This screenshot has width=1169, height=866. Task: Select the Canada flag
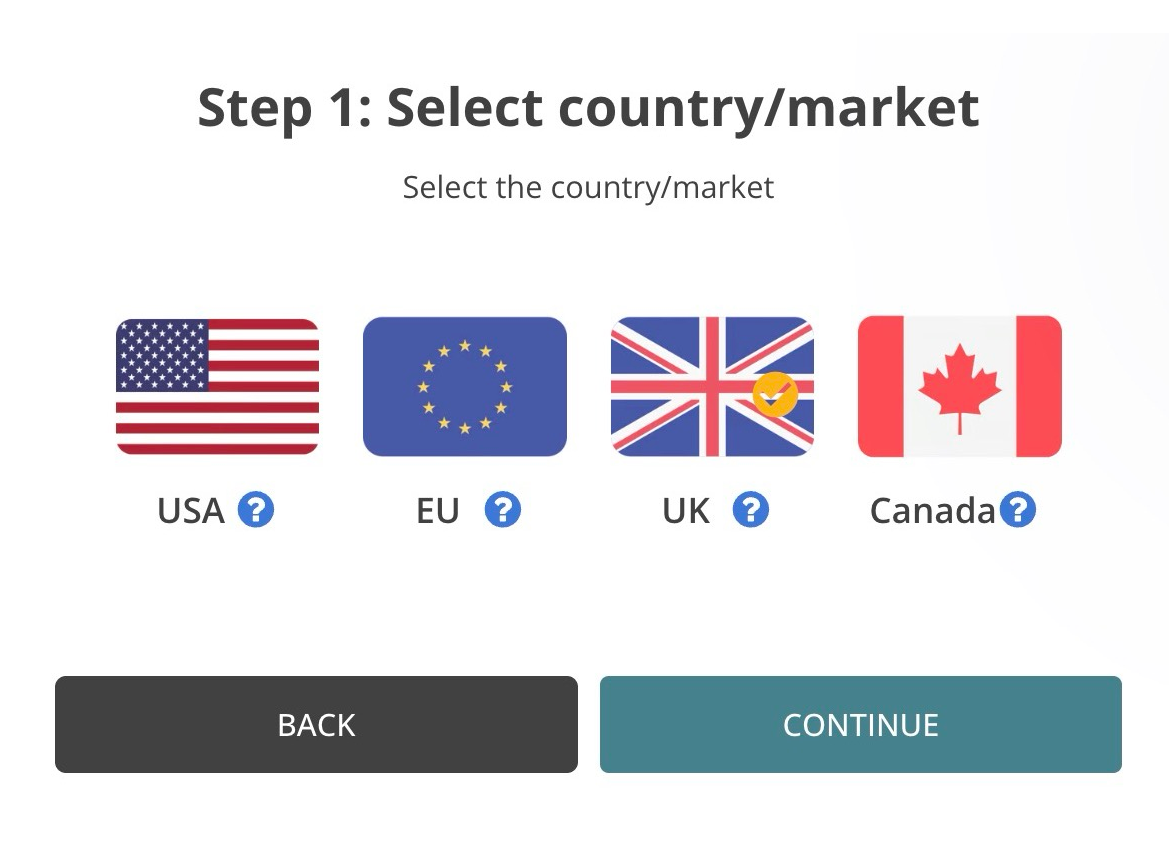coord(959,386)
